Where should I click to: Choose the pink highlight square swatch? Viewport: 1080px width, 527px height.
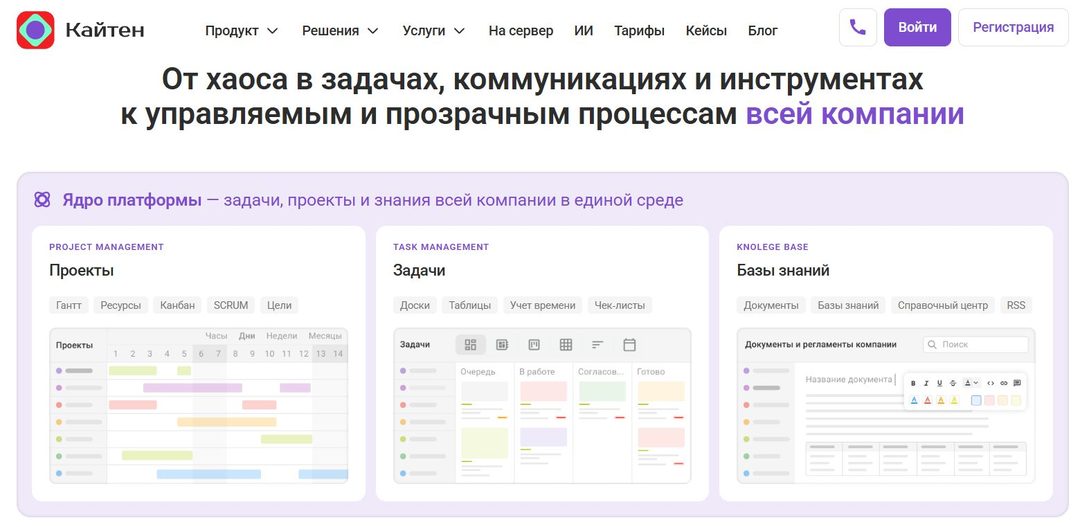(x=989, y=400)
